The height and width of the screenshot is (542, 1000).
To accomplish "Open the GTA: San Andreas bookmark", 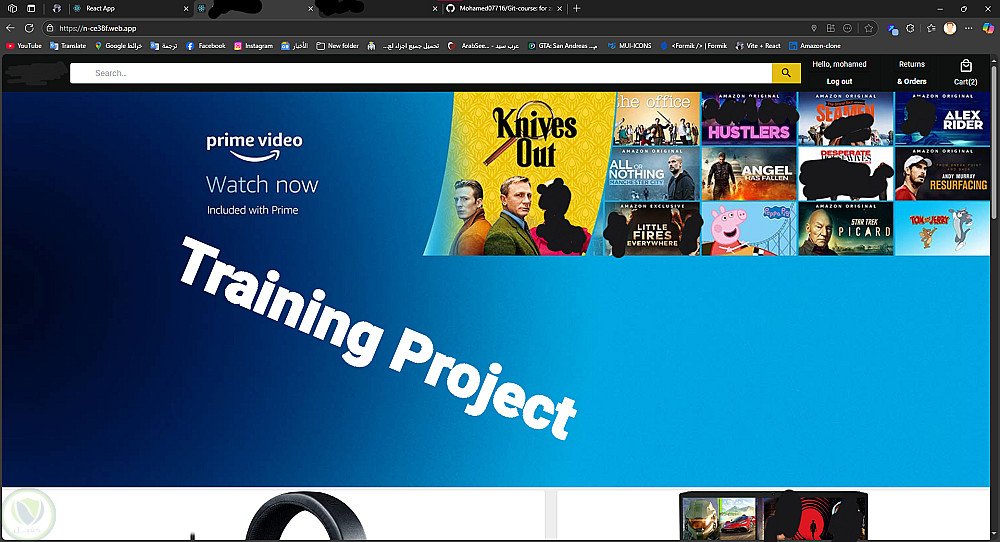I will 562,46.
